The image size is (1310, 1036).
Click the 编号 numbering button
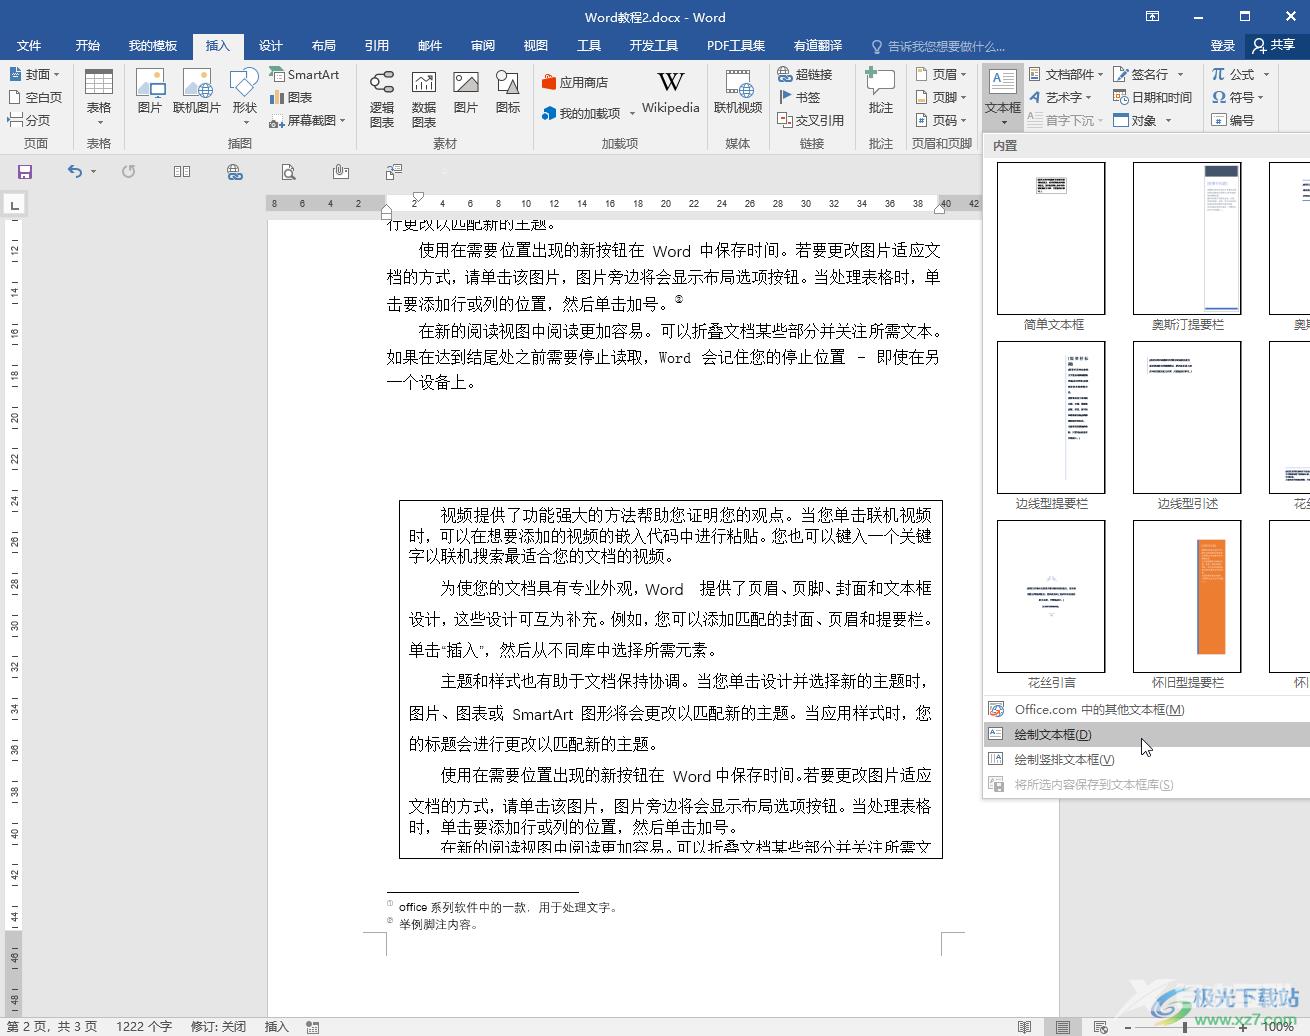point(1232,120)
